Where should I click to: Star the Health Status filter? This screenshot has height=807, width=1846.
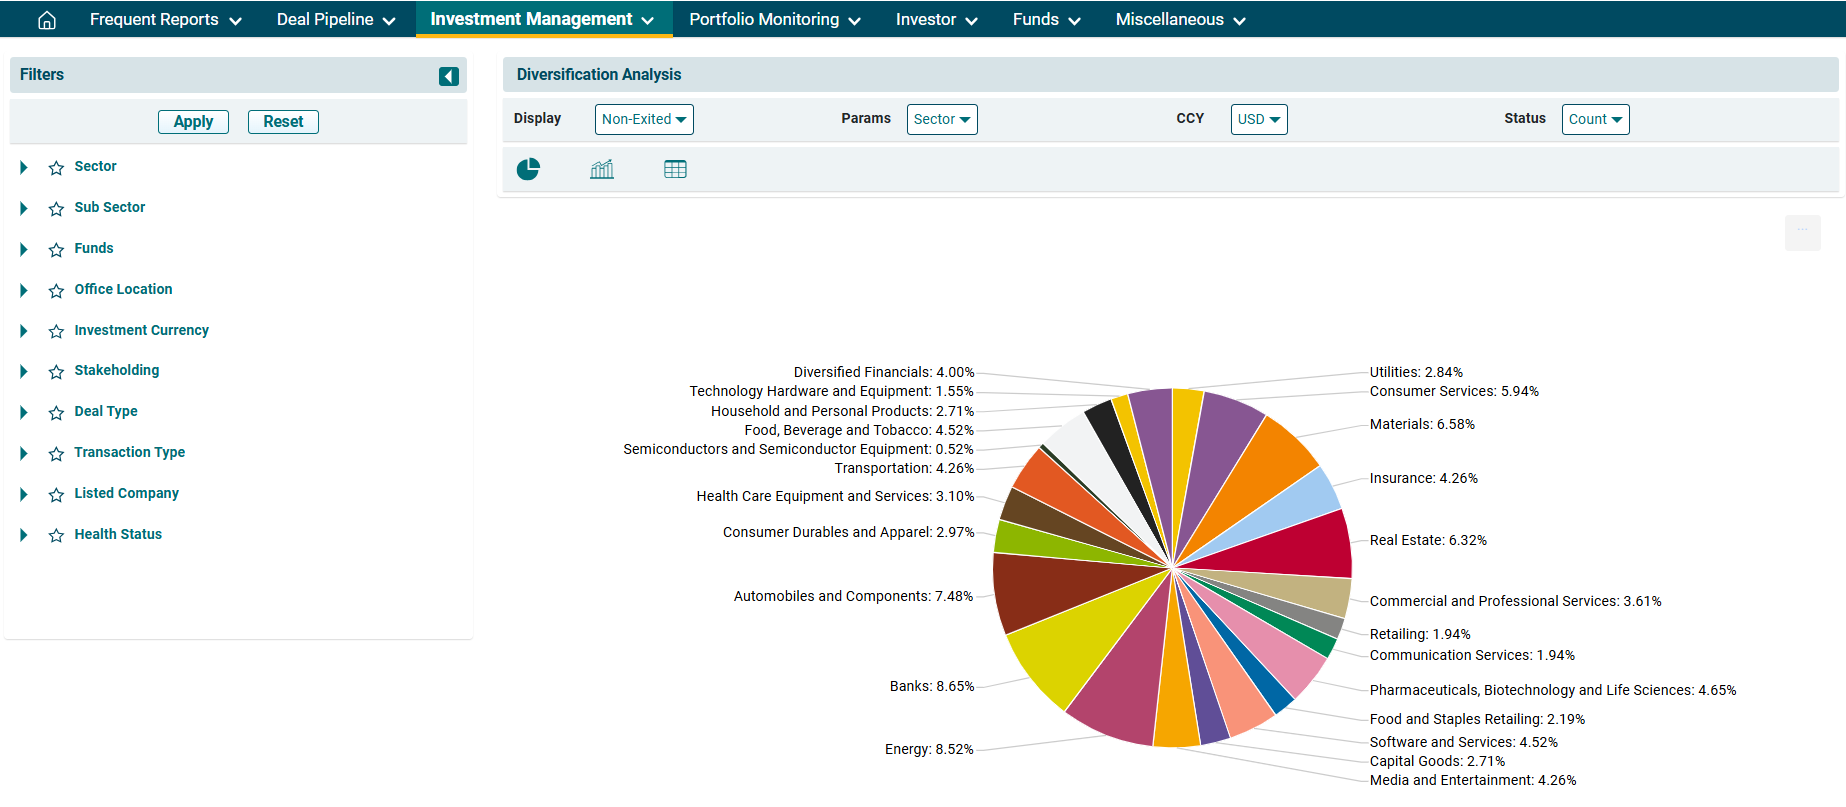[x=57, y=536]
